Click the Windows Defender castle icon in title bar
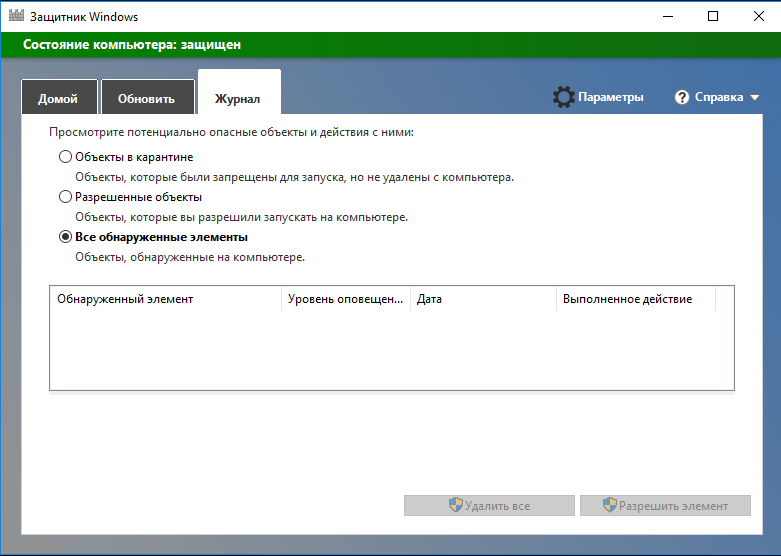Image resolution: width=781 pixels, height=556 pixels. (16, 15)
